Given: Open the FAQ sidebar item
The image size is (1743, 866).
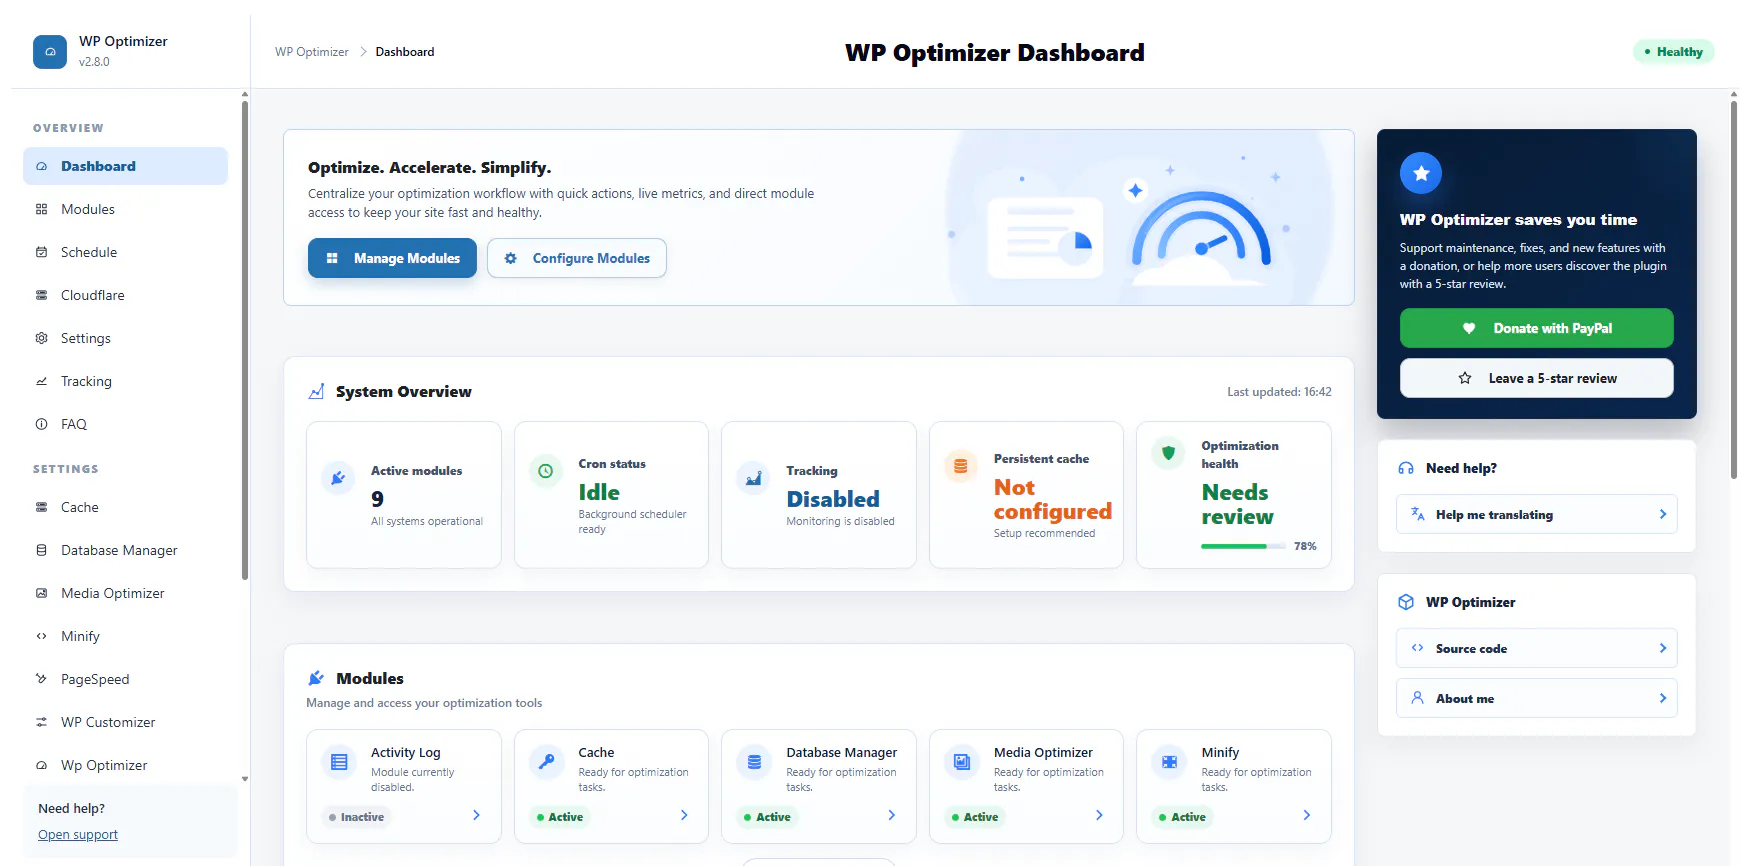Looking at the screenshot, I should pyautogui.click(x=125, y=424).
